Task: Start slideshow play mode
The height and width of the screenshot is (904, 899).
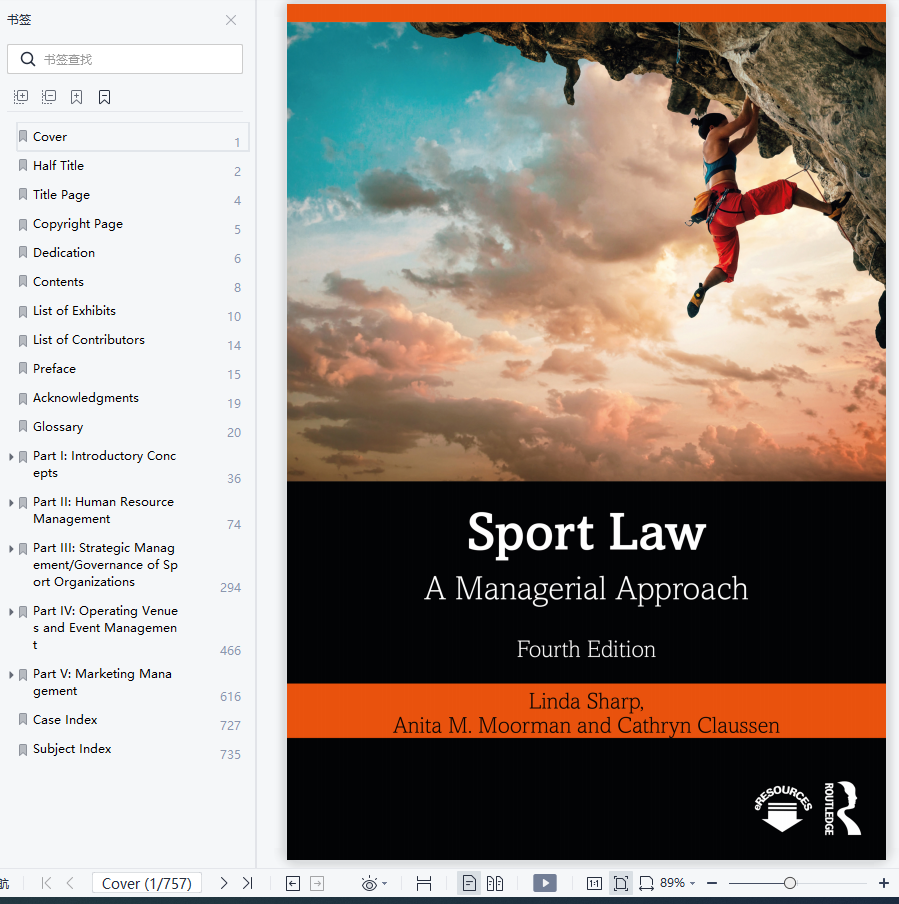Action: coord(545,883)
